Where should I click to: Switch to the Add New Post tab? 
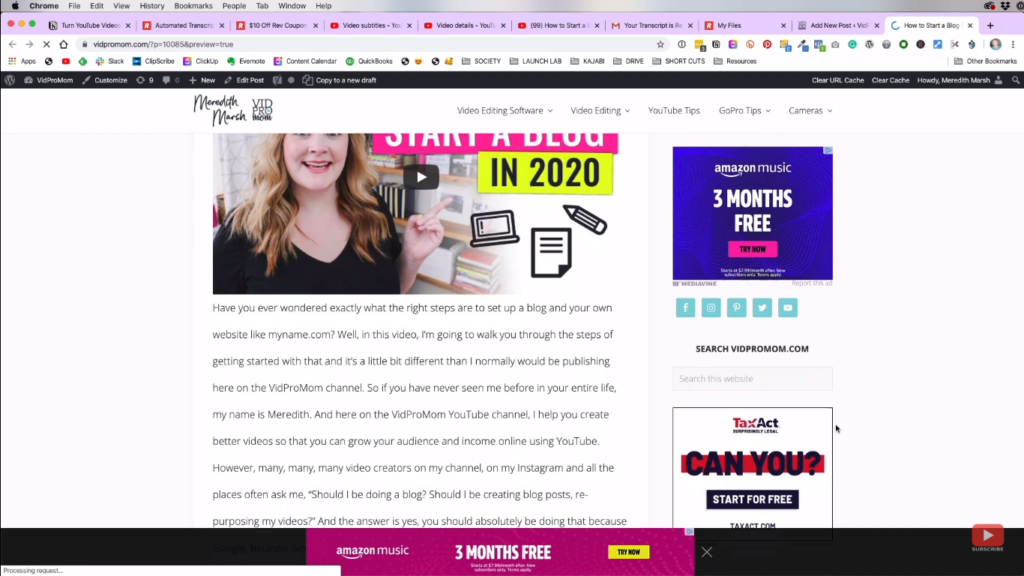(x=838, y=25)
